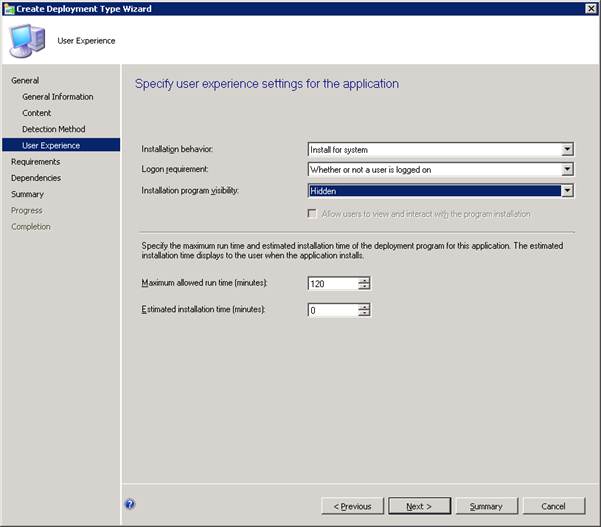Open the Content step in sidebar
Image resolution: width=601 pixels, height=527 pixels.
pyautogui.click(x=37, y=113)
